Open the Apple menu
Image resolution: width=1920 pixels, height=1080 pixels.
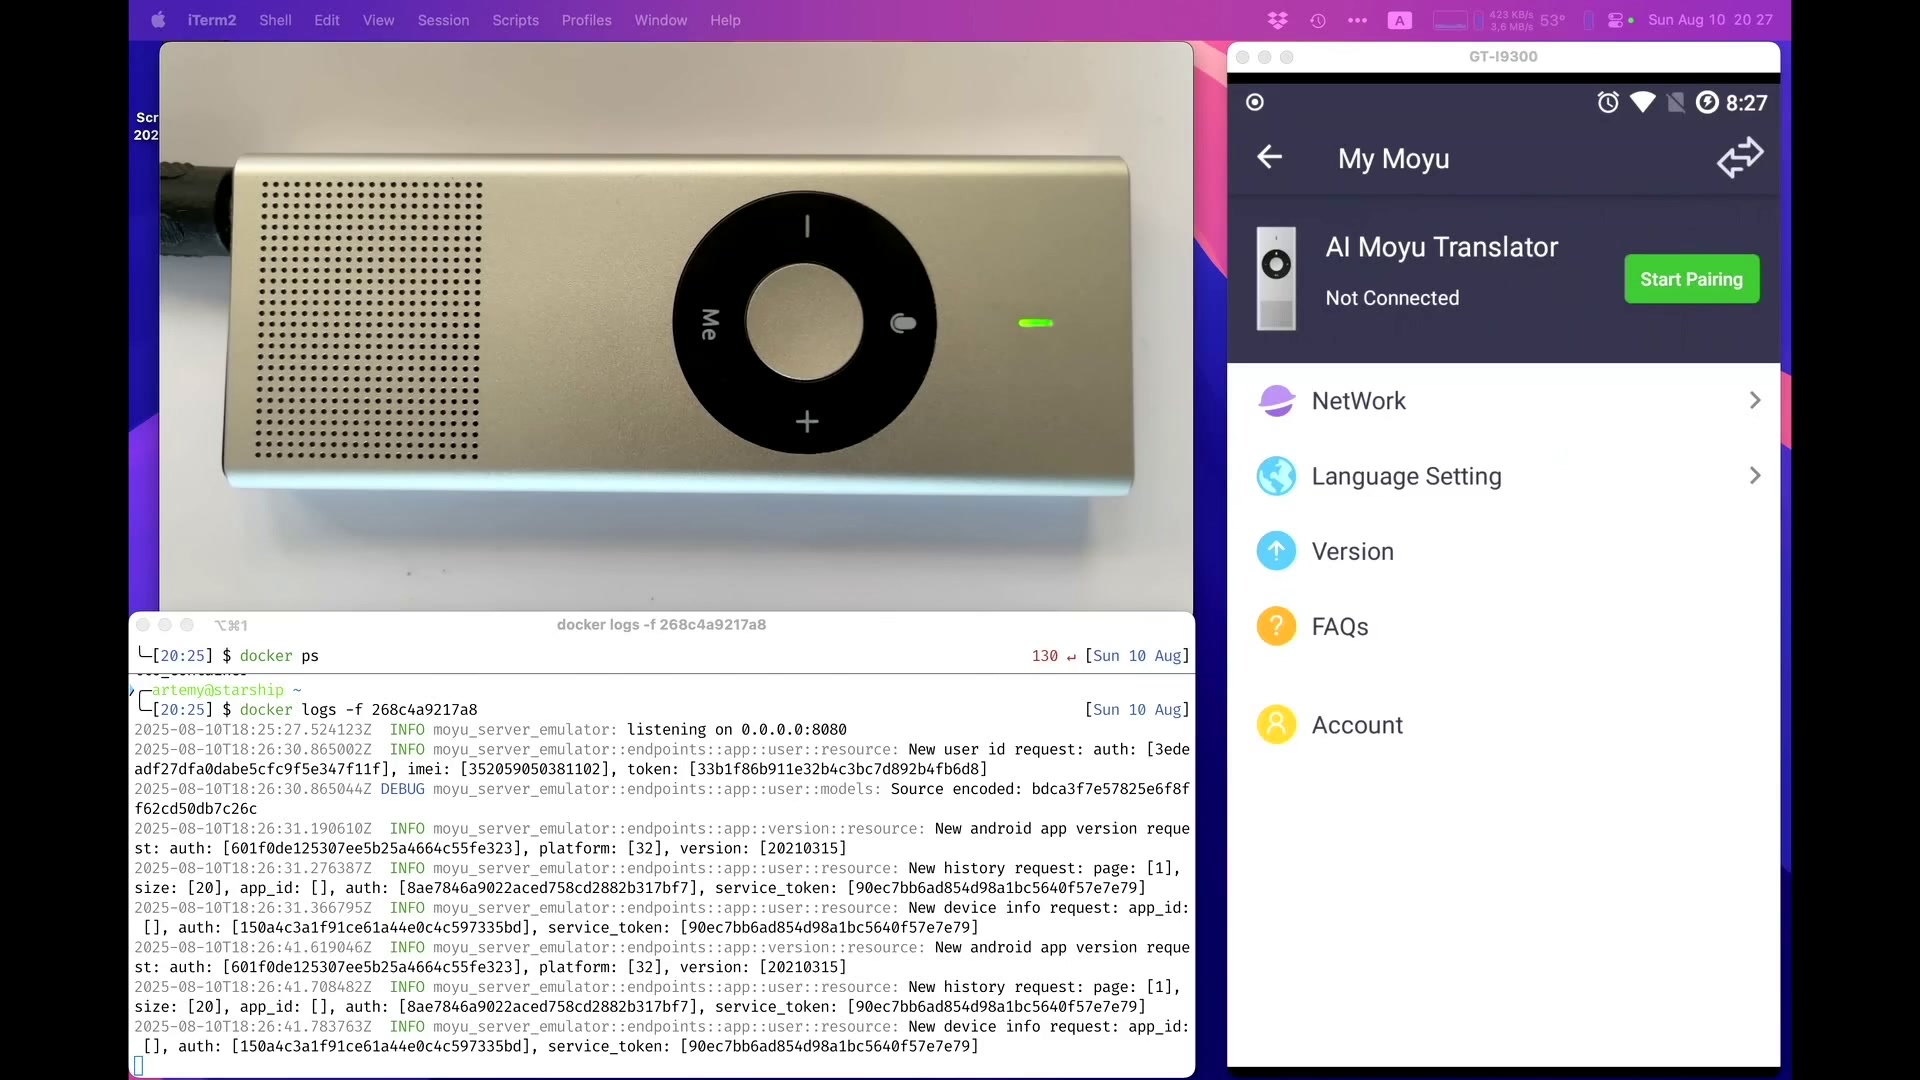pyautogui.click(x=158, y=20)
